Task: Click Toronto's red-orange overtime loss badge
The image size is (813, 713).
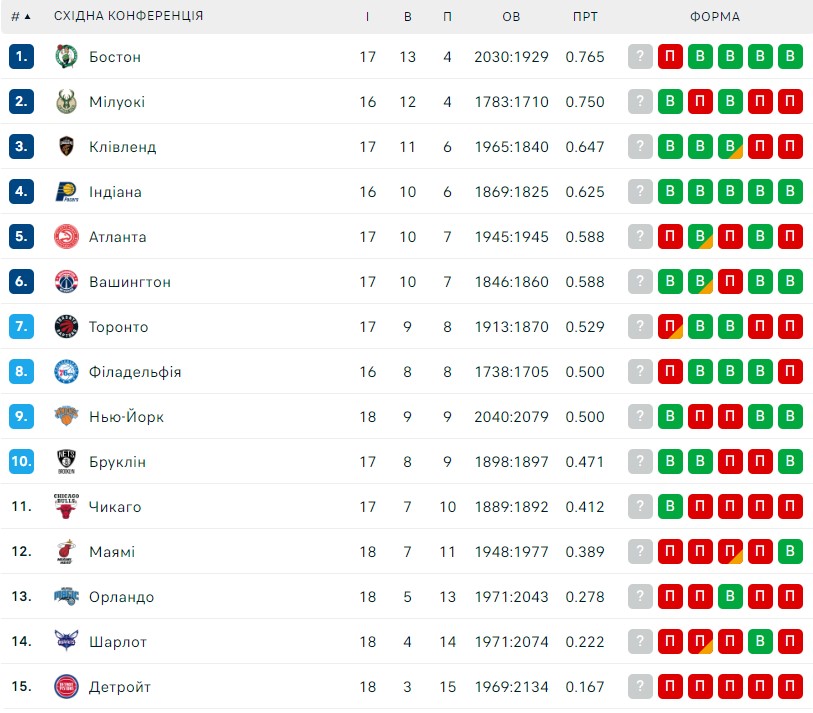Action: point(670,327)
